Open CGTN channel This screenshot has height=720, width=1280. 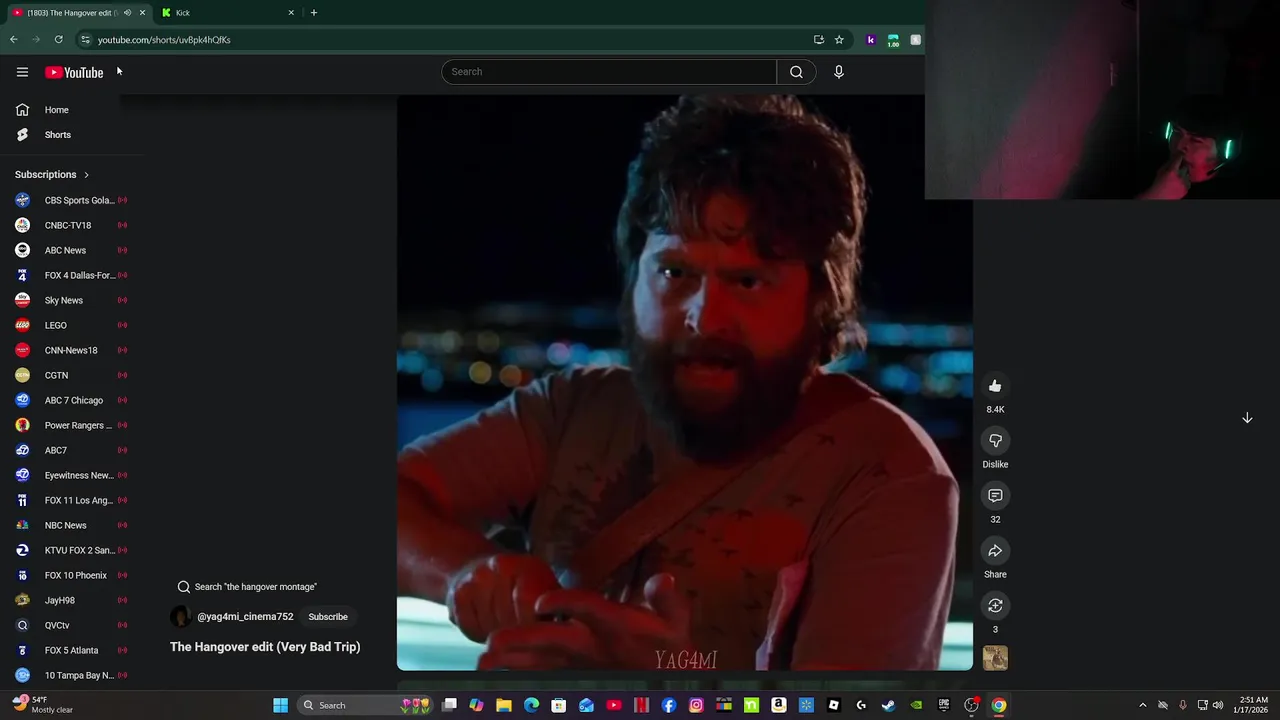click(x=70, y=375)
